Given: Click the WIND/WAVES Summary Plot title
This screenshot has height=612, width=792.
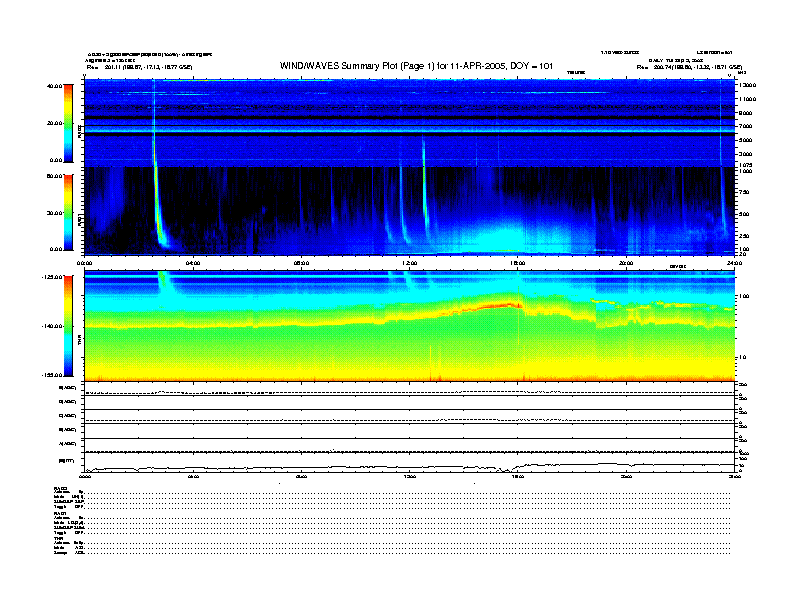Looking at the screenshot, I should pyautogui.click(x=416, y=66).
